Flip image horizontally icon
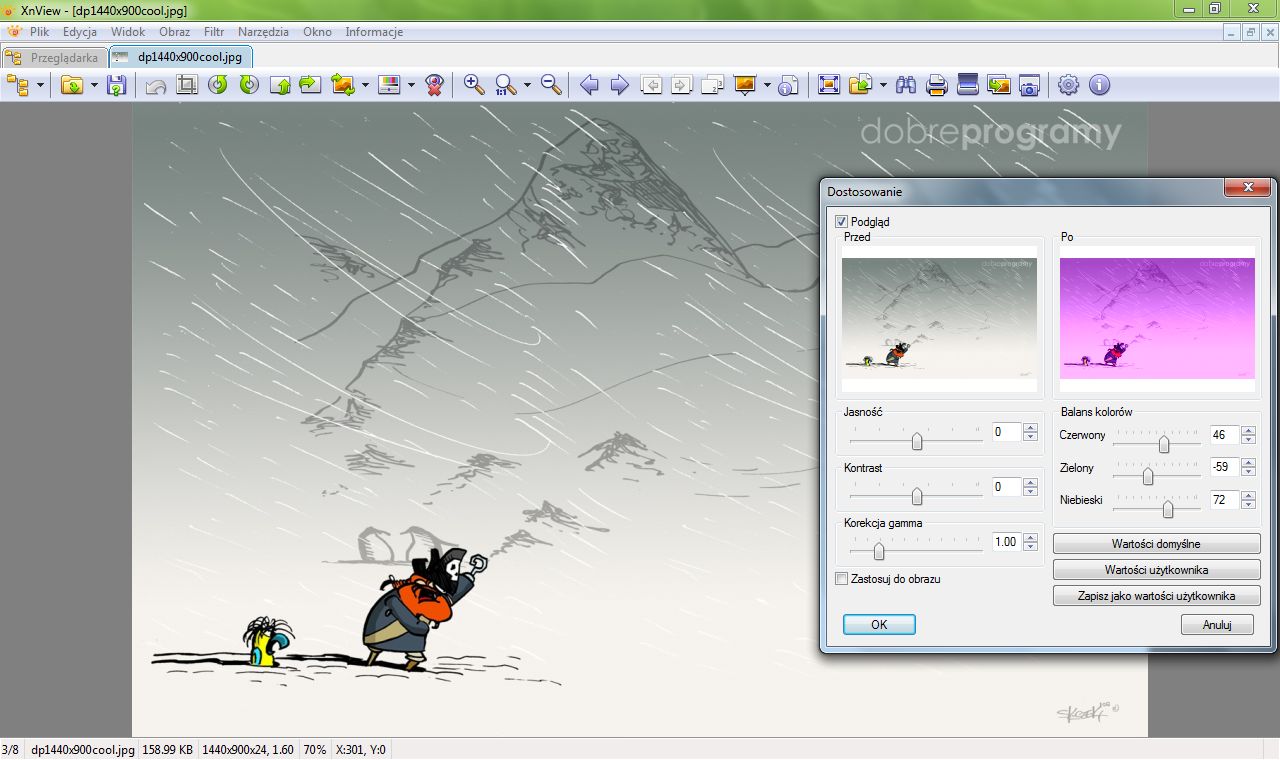 310,85
